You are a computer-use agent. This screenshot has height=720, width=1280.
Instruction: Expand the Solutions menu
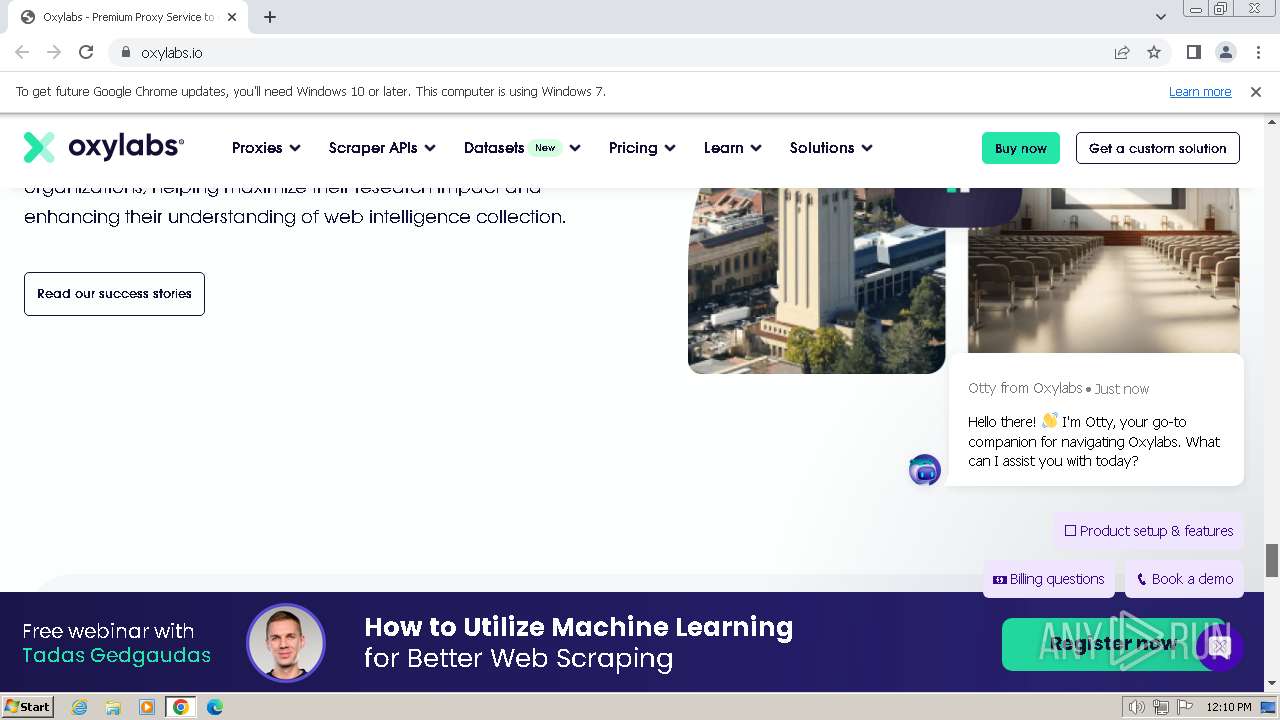[831, 148]
